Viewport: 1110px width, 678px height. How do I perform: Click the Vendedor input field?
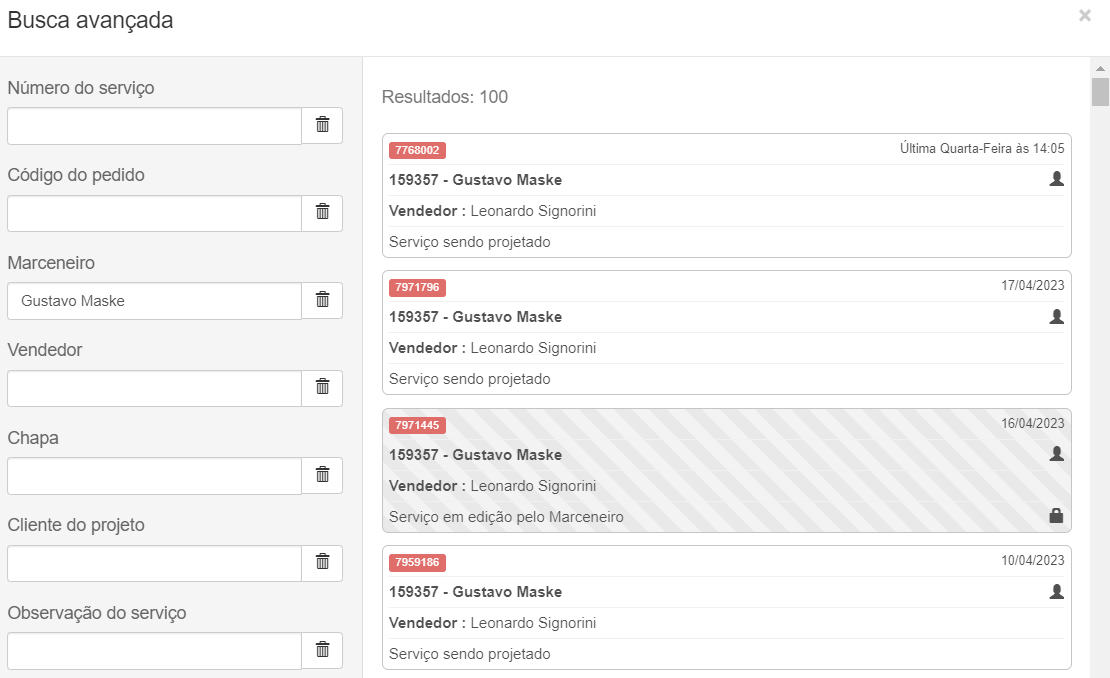pos(154,388)
